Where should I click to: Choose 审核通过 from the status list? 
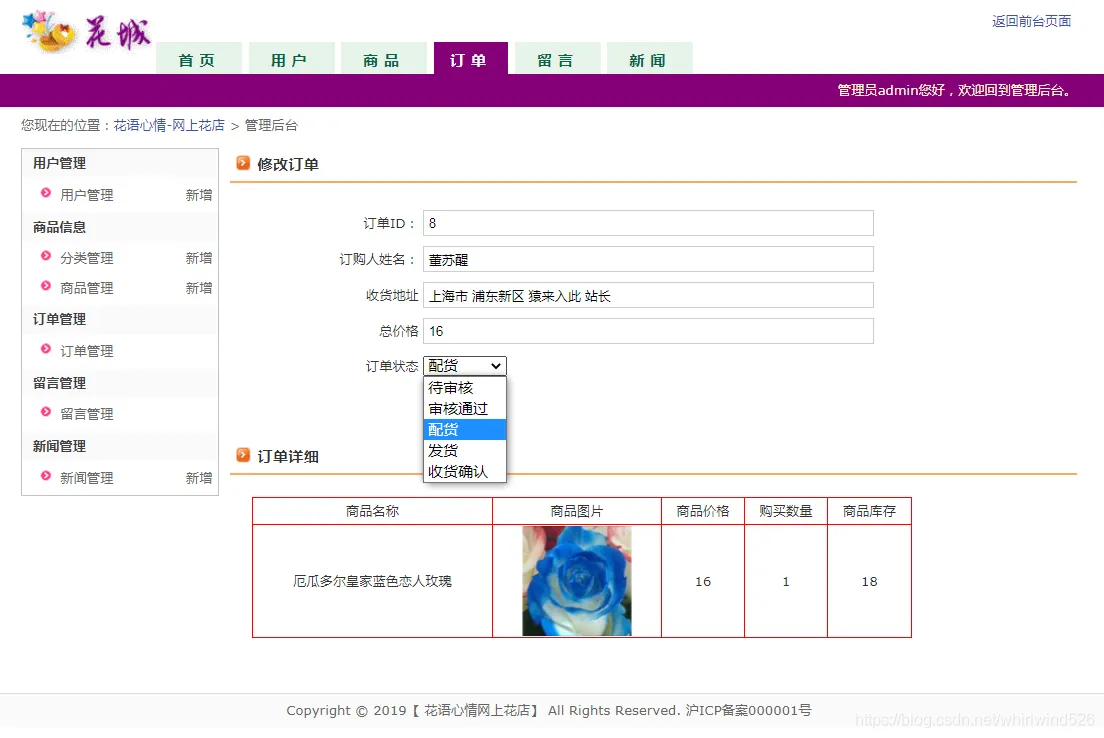click(x=465, y=408)
